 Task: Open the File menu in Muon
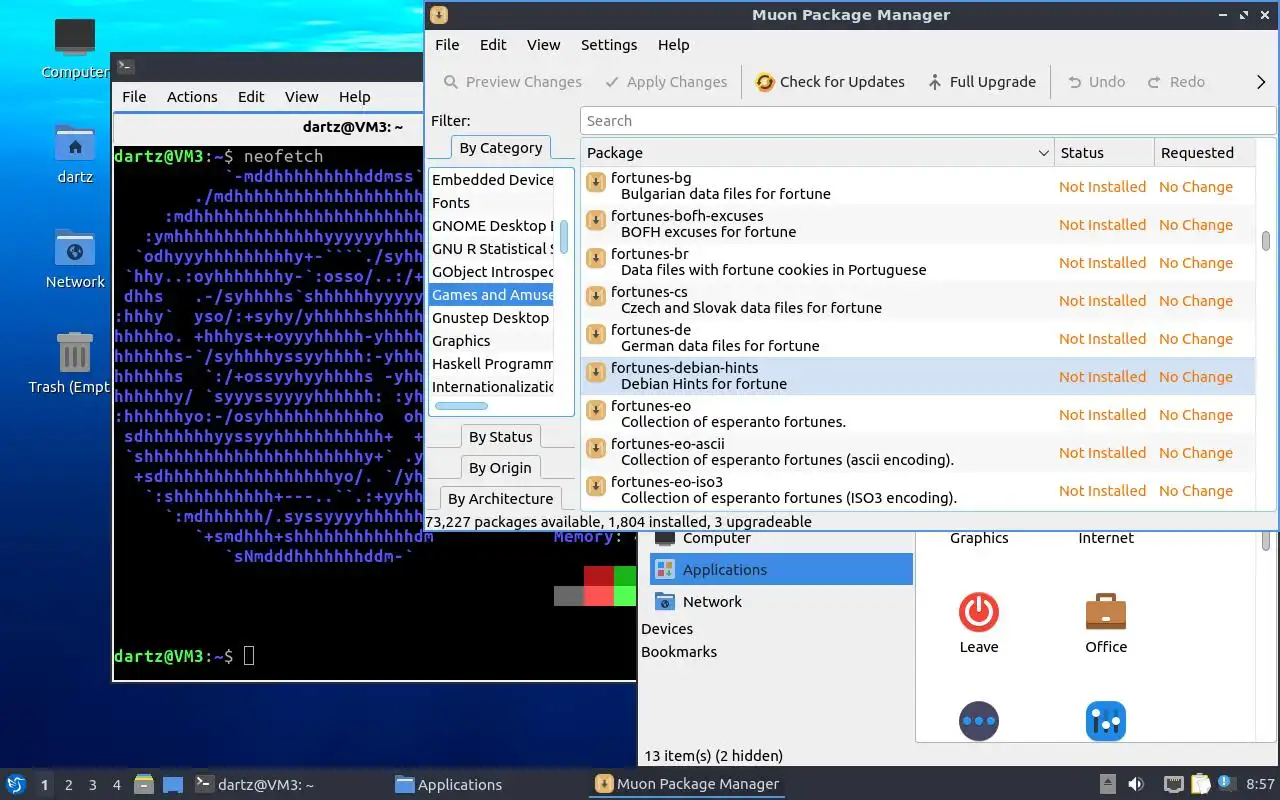coord(447,45)
